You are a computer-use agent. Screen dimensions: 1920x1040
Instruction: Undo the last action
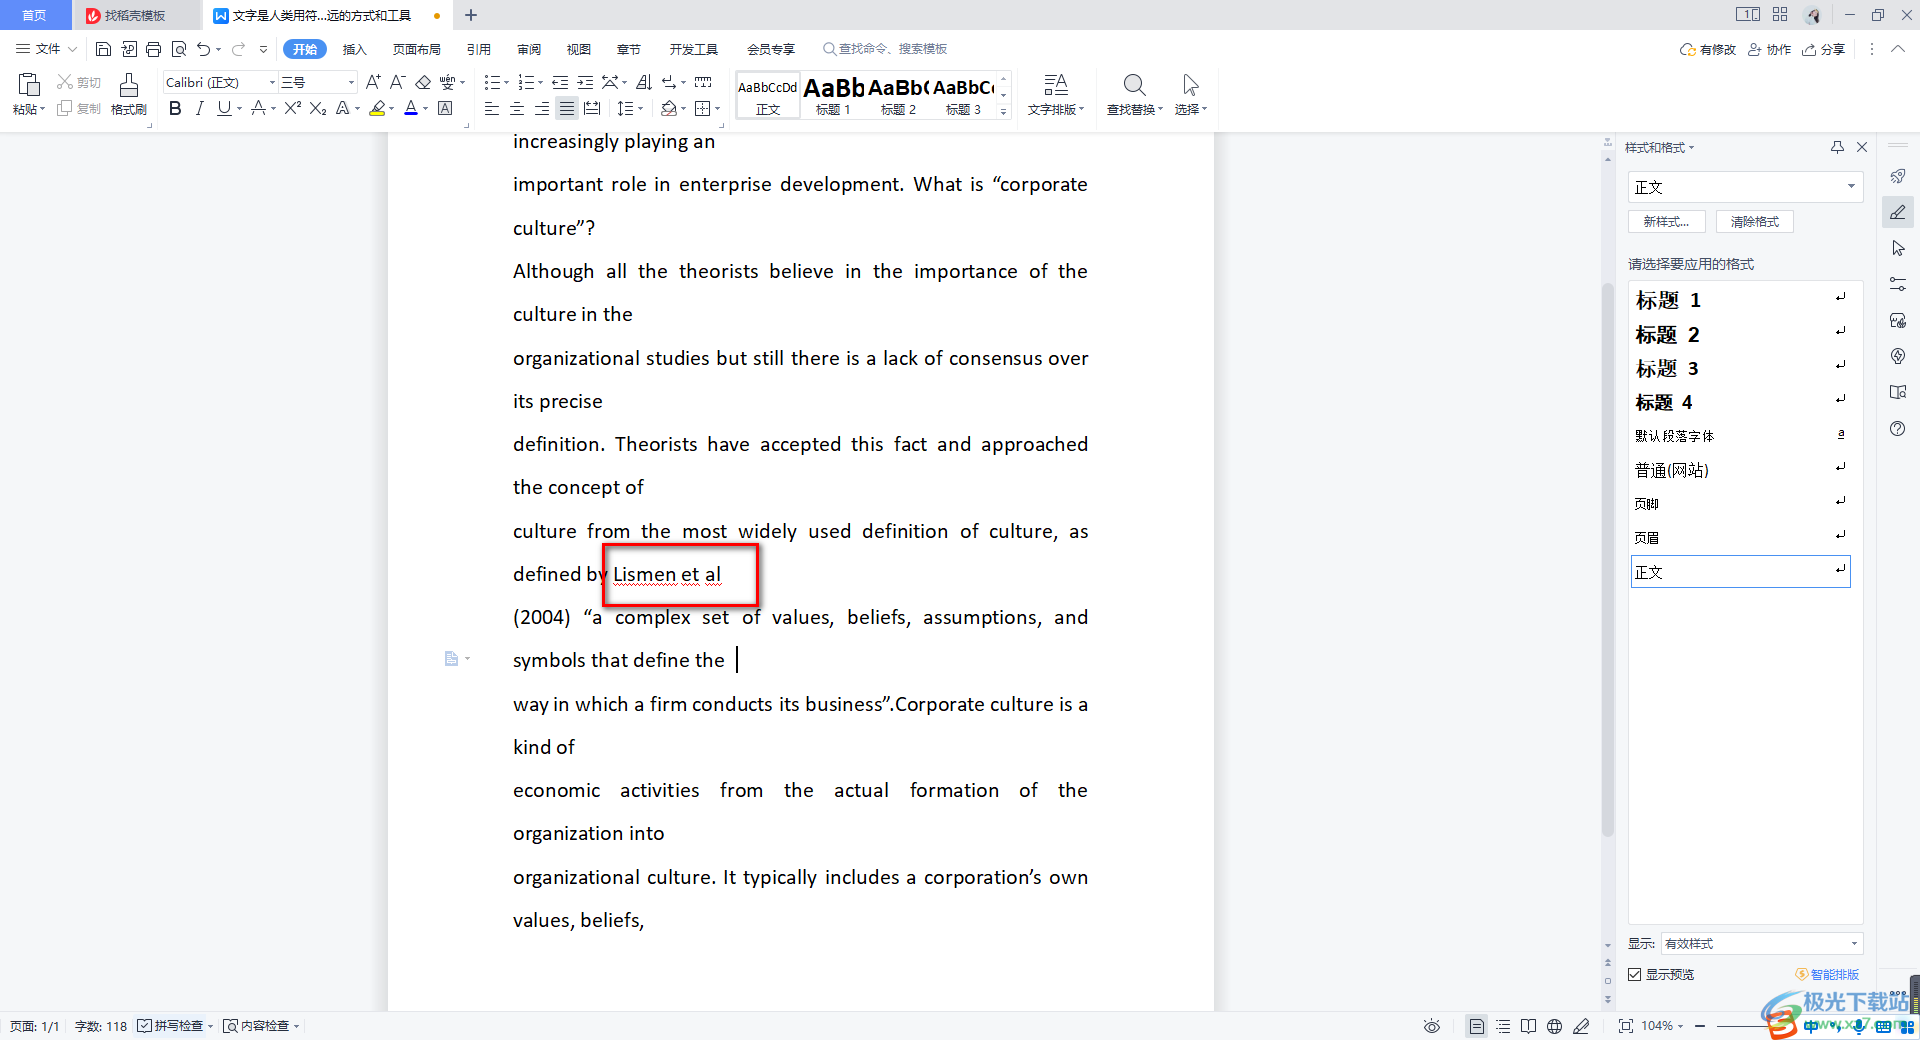(x=204, y=49)
